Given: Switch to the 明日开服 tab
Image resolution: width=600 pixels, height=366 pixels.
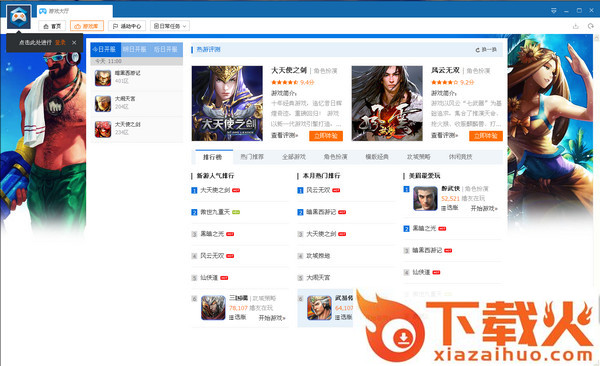Looking at the screenshot, I should [135, 49].
